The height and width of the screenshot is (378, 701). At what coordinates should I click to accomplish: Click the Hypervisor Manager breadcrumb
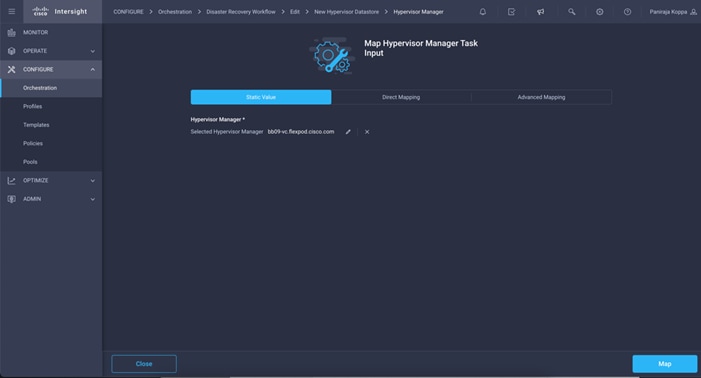tap(418, 12)
